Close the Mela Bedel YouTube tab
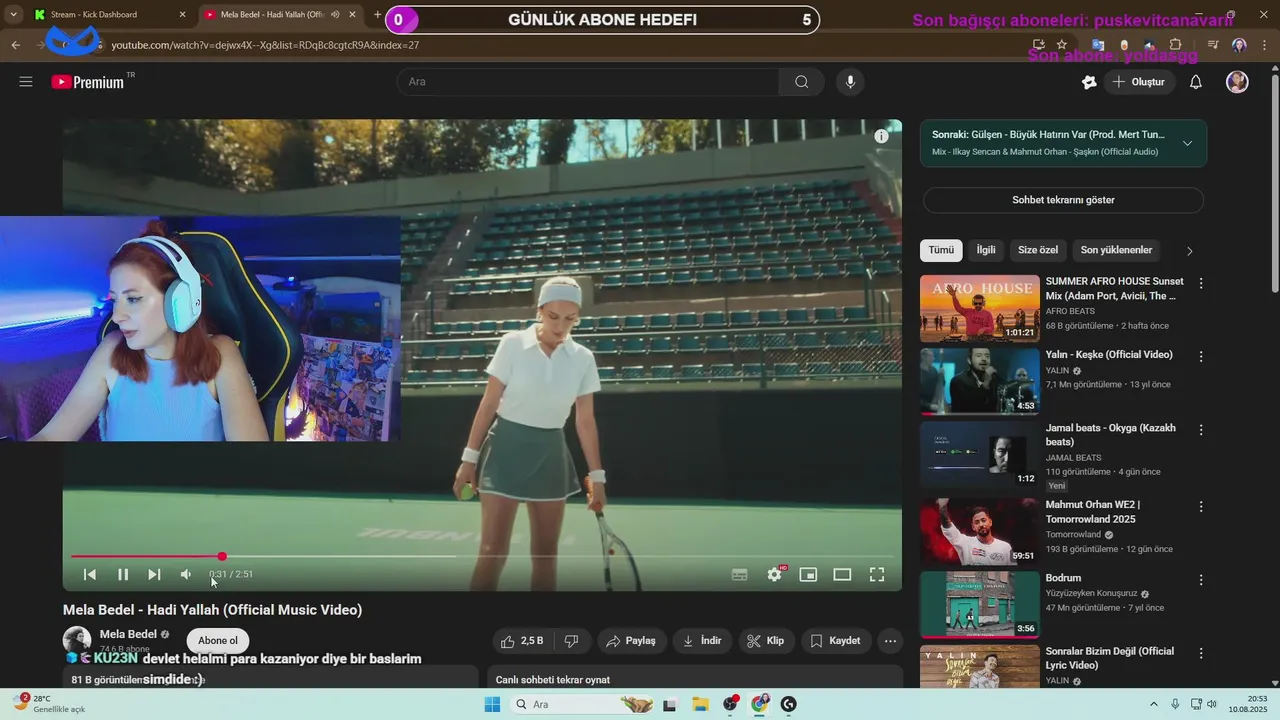This screenshot has width=1280, height=720. [x=352, y=15]
